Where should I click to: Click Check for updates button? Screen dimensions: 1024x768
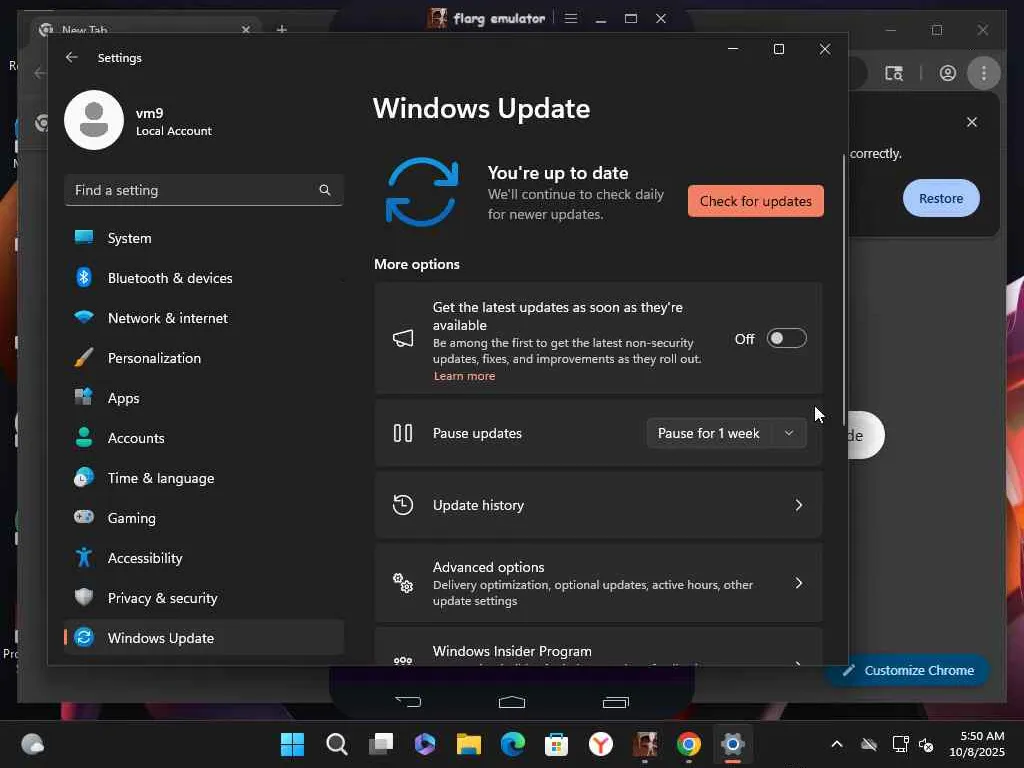tap(756, 201)
